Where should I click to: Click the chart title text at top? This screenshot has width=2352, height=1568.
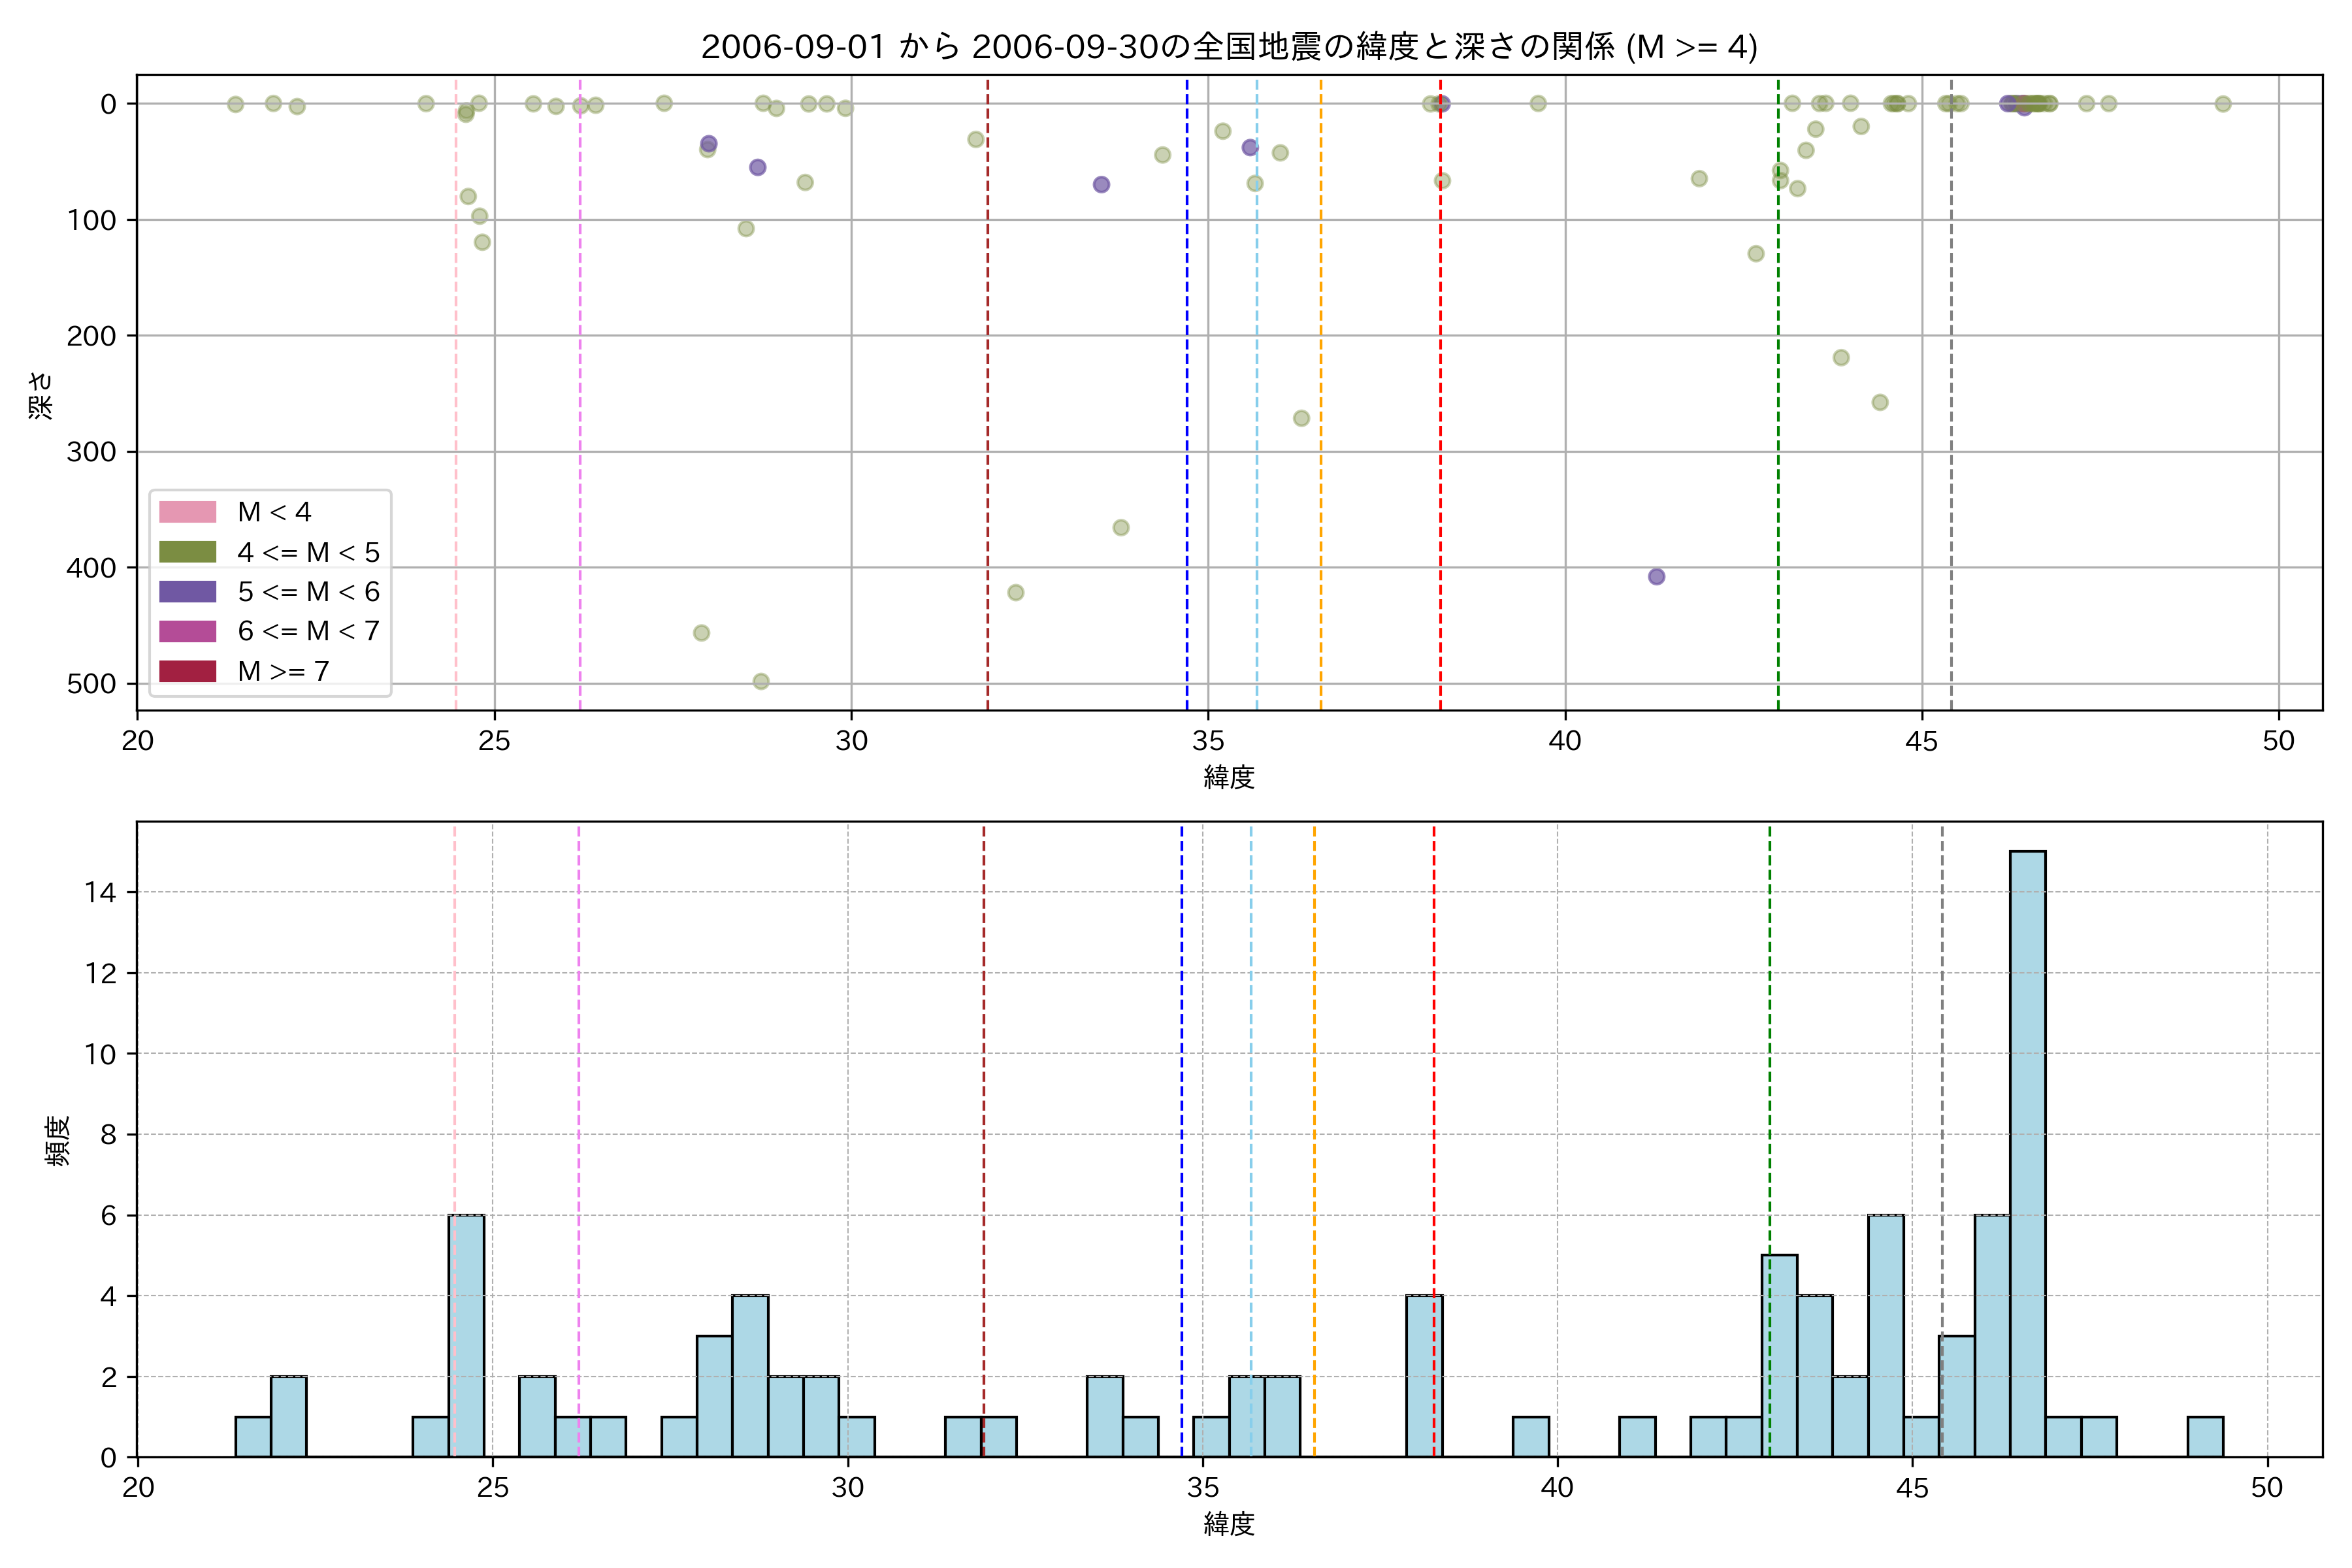1229,47
